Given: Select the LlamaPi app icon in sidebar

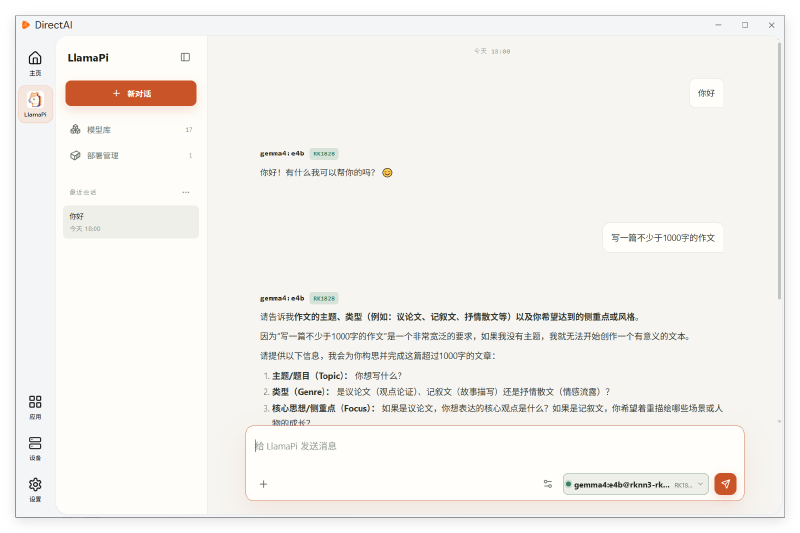Looking at the screenshot, I should pos(35,104).
